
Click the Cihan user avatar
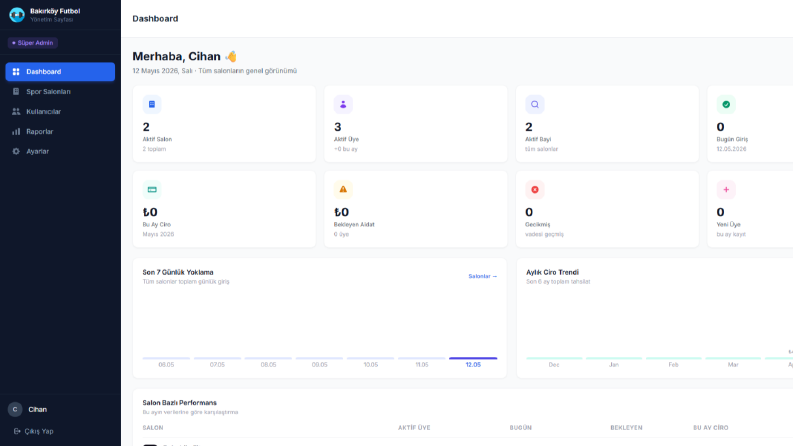click(x=15, y=409)
